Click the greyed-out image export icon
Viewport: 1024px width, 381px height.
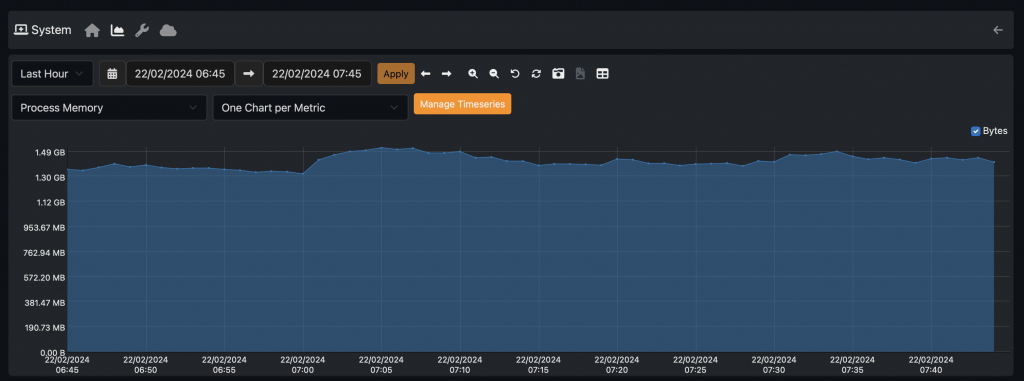coord(580,74)
